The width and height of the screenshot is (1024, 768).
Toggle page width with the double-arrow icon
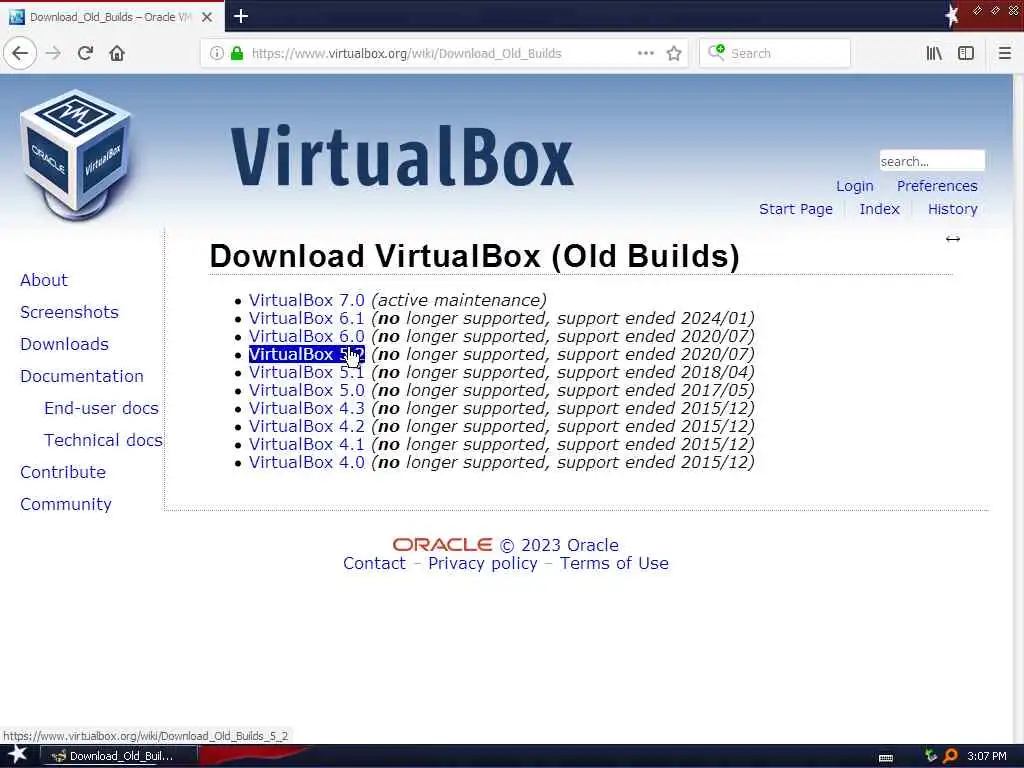click(953, 239)
